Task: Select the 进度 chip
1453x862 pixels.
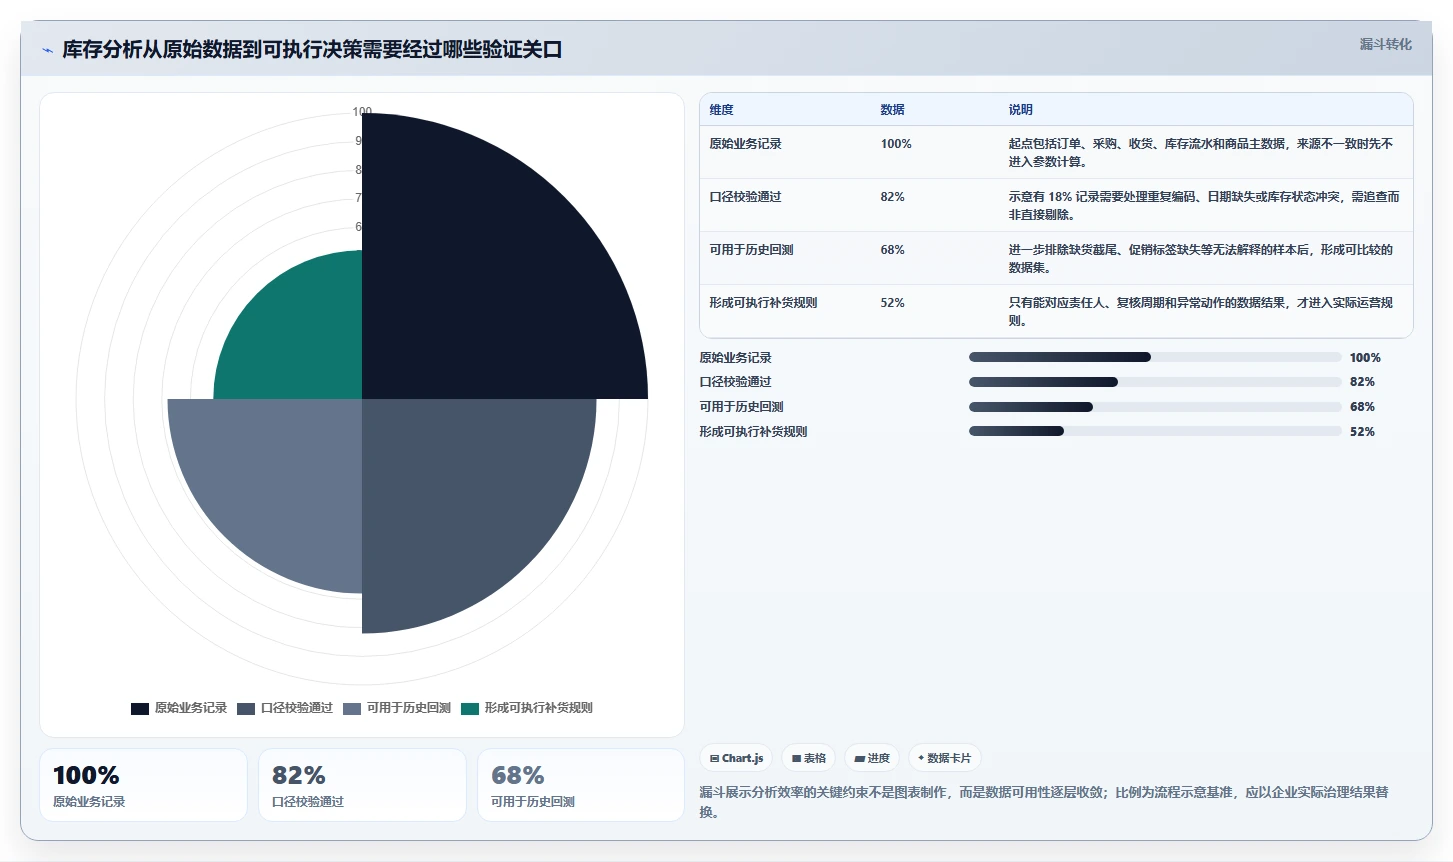Action: click(872, 758)
